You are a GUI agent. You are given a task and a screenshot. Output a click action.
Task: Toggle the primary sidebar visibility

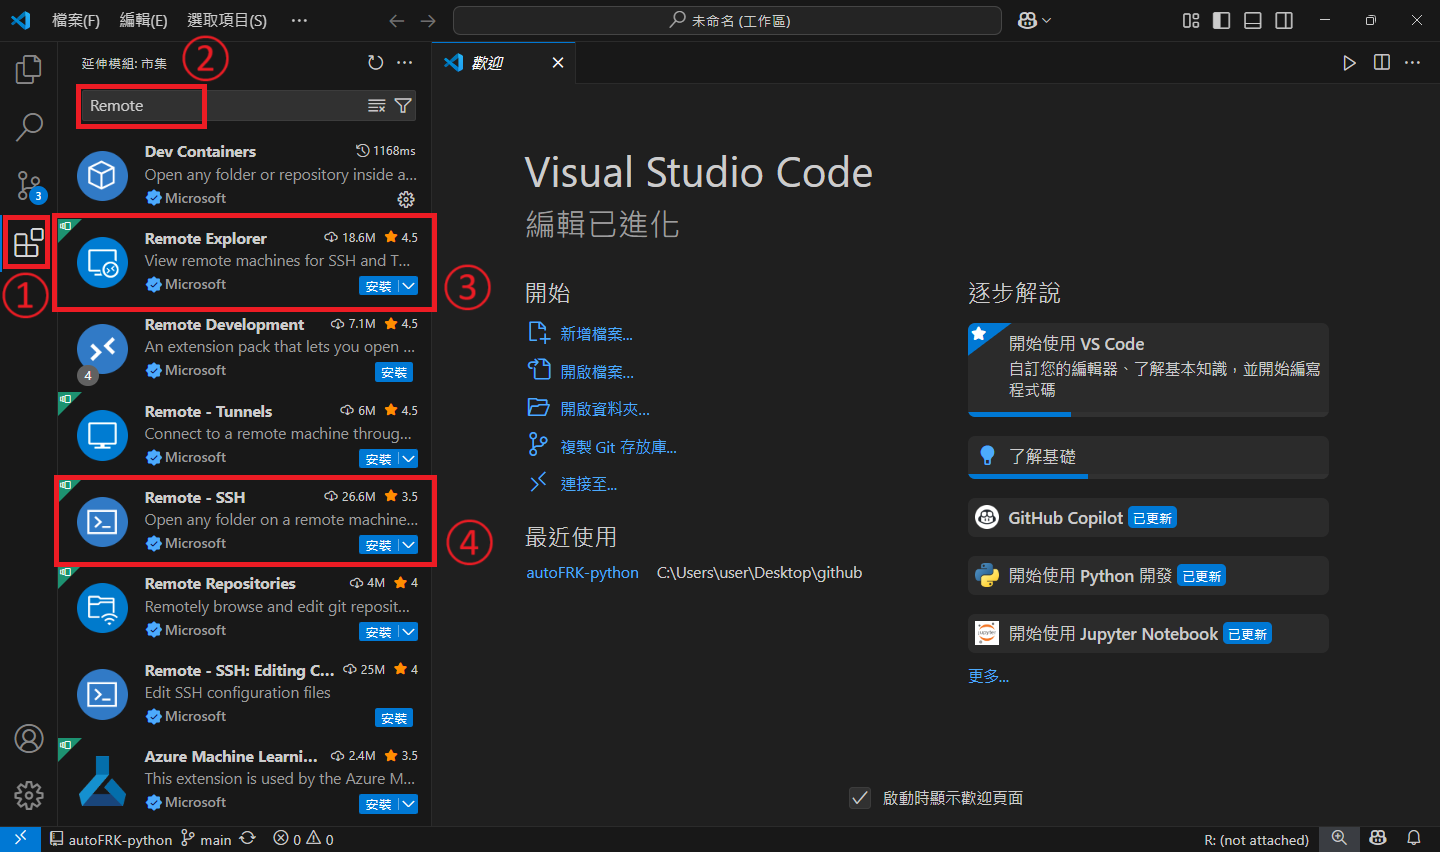pyautogui.click(x=1221, y=21)
